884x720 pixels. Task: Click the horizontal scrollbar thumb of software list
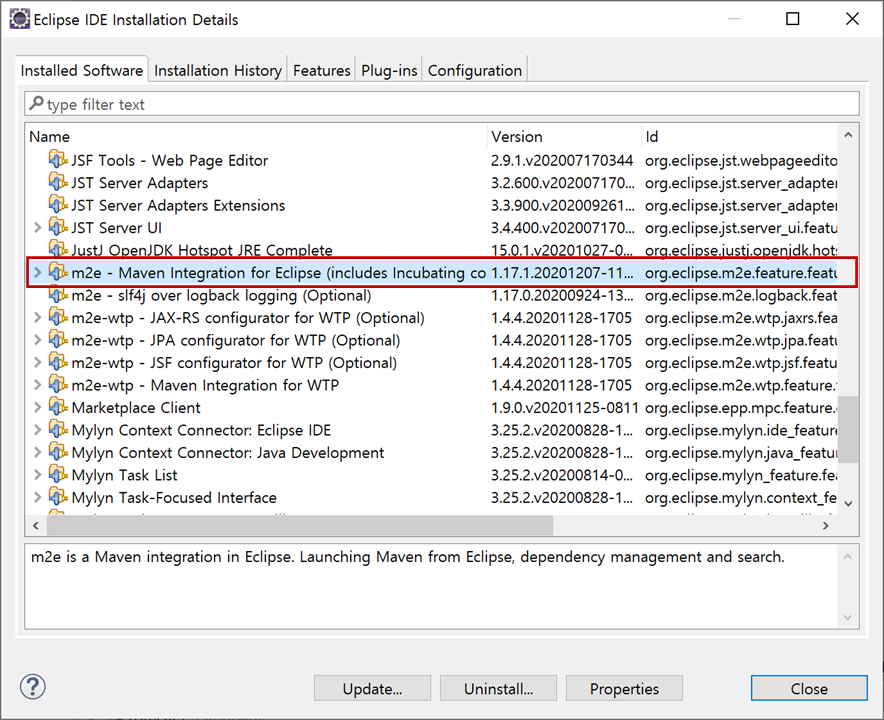(x=300, y=525)
